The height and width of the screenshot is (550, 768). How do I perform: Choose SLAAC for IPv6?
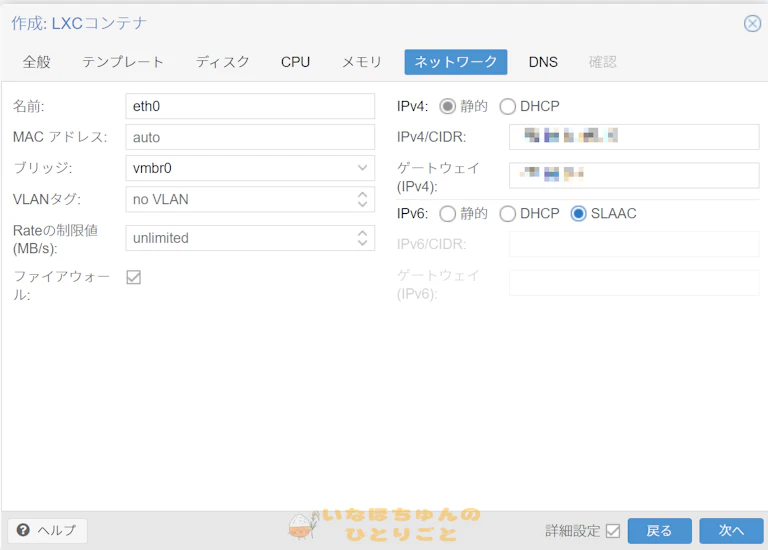(579, 213)
